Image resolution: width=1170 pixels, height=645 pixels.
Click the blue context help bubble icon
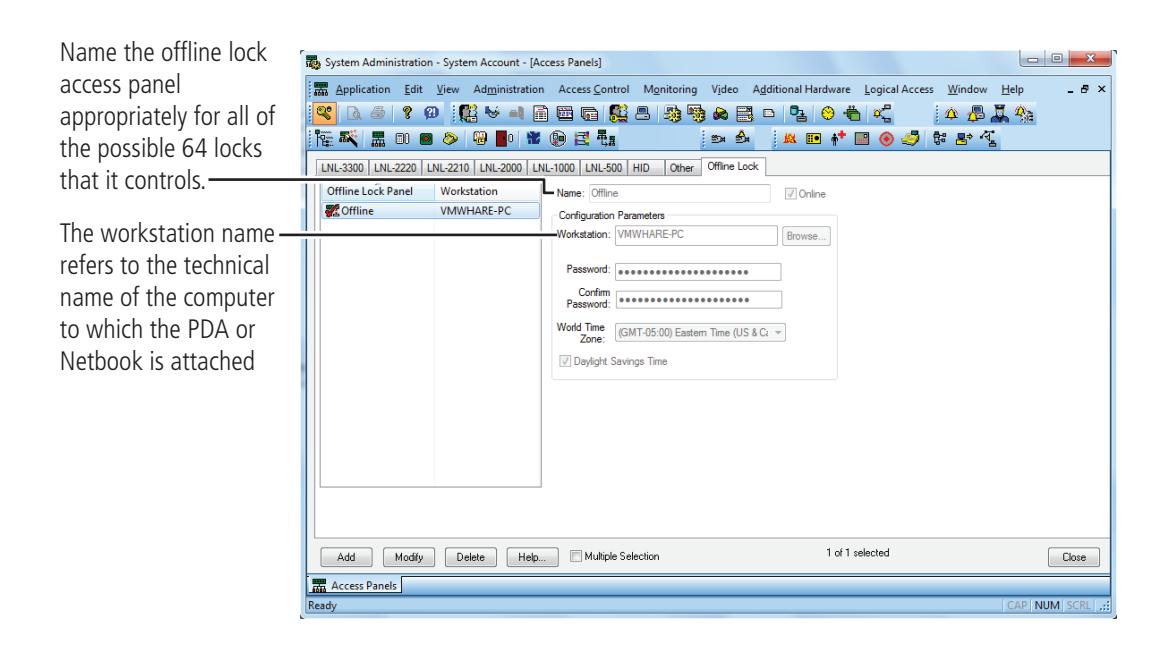[431, 113]
